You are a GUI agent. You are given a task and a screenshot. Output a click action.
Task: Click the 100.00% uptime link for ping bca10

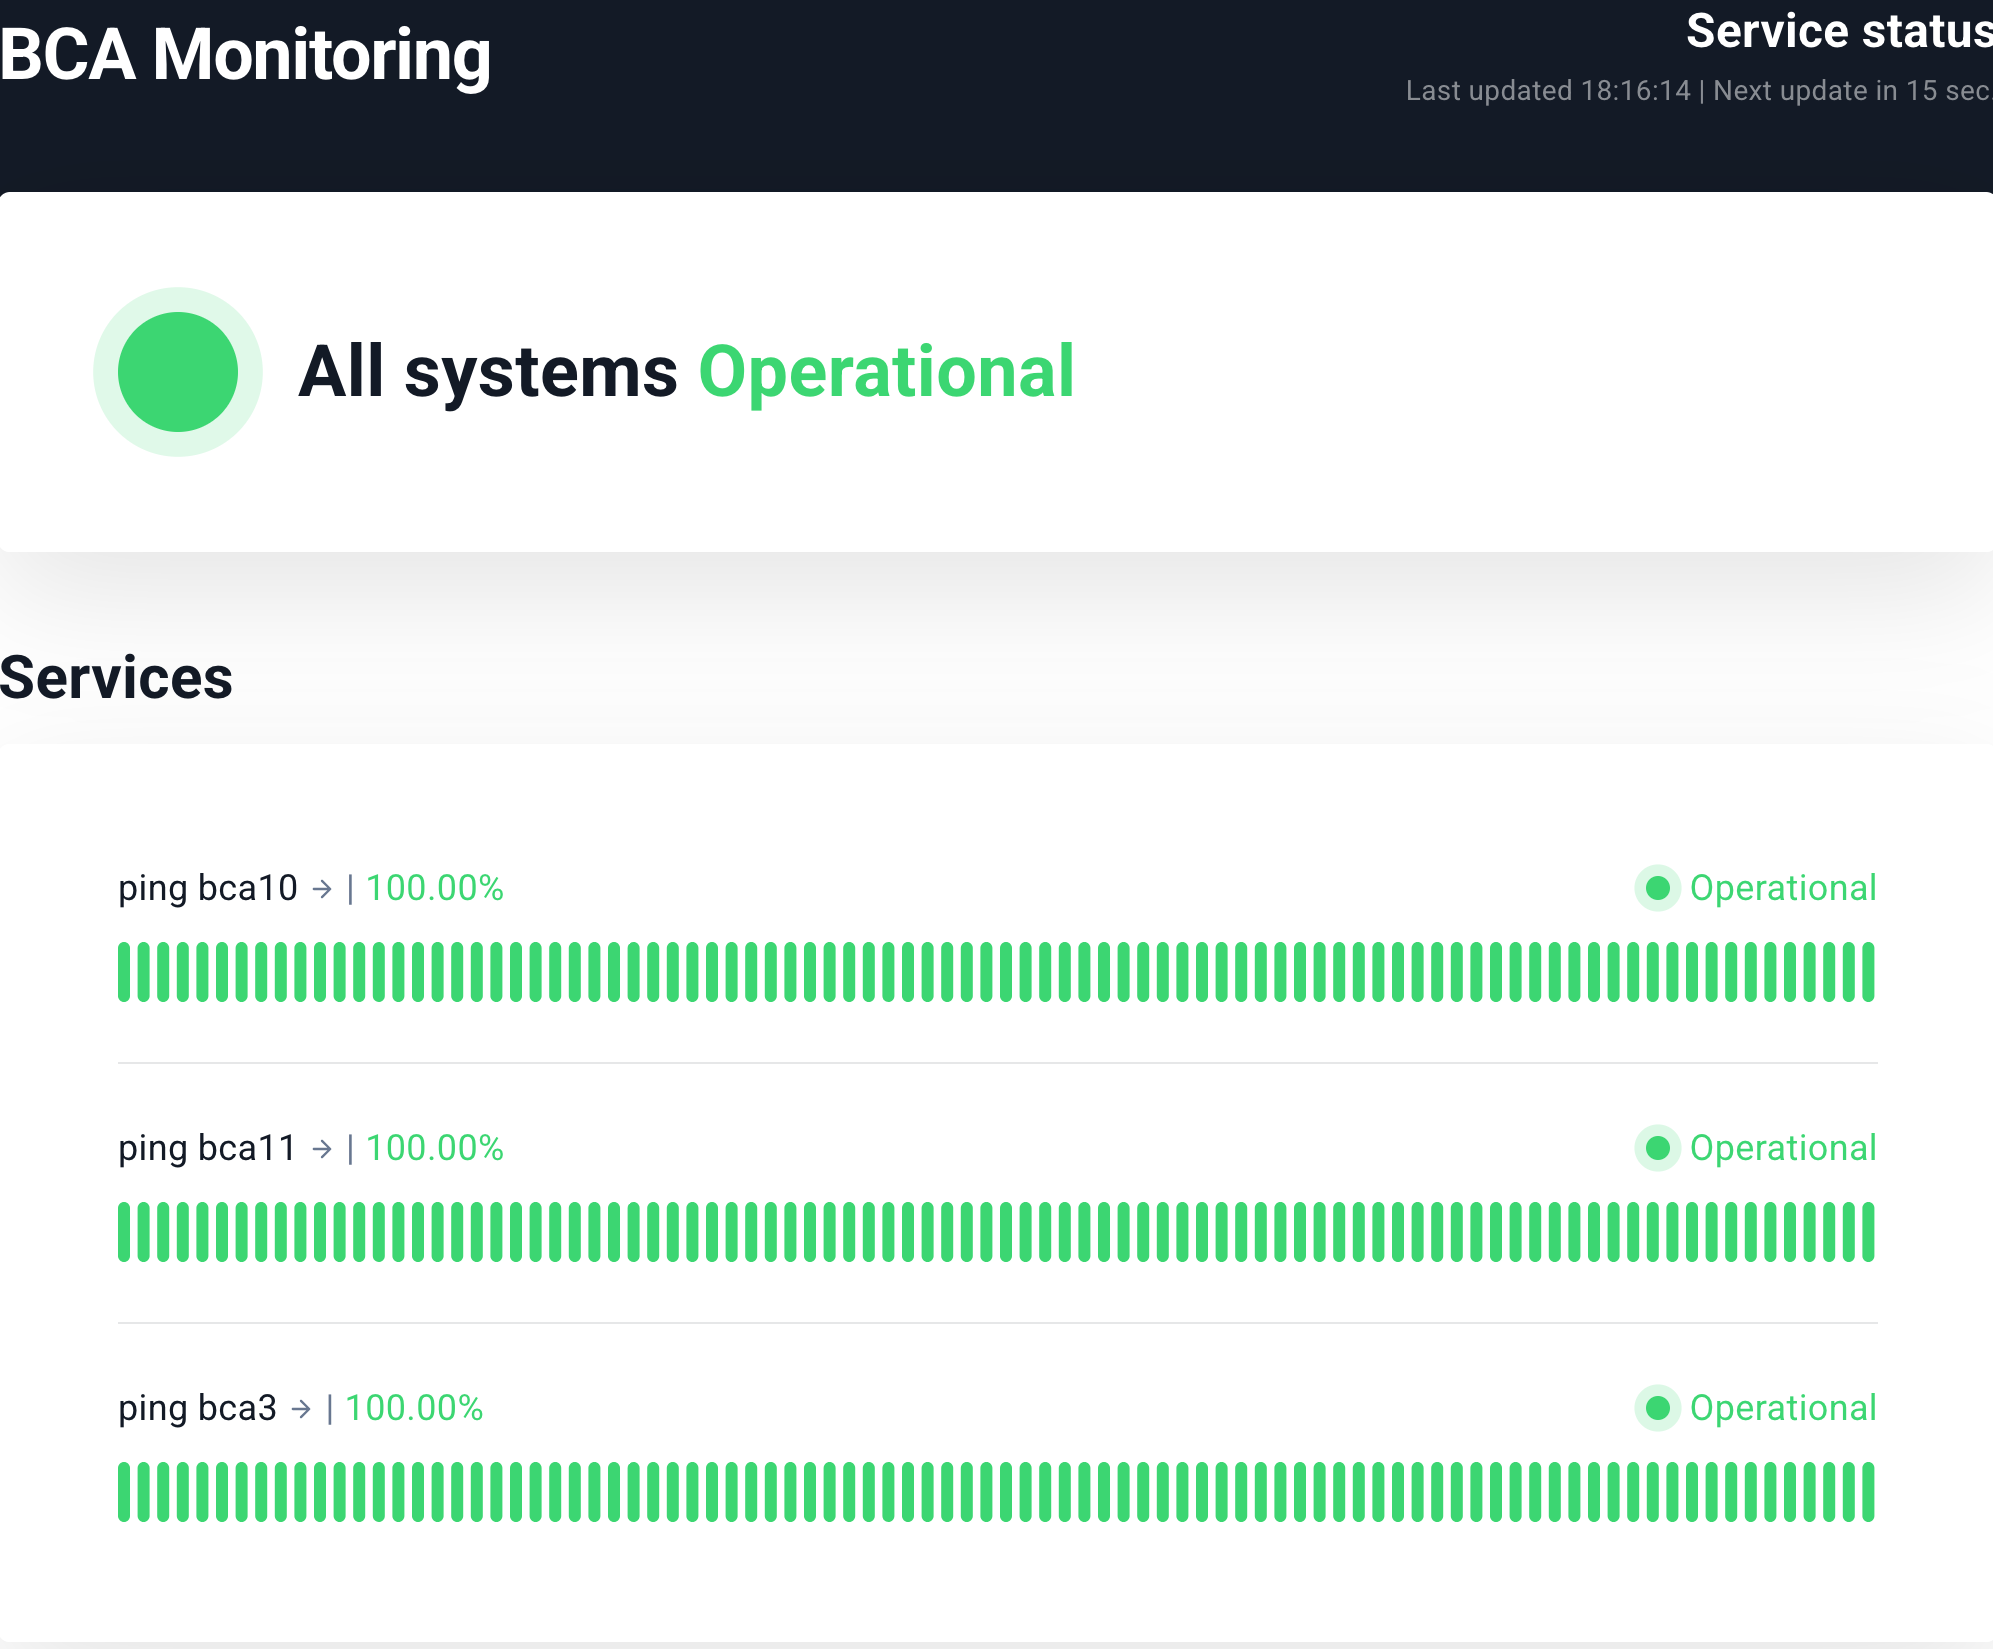434,888
